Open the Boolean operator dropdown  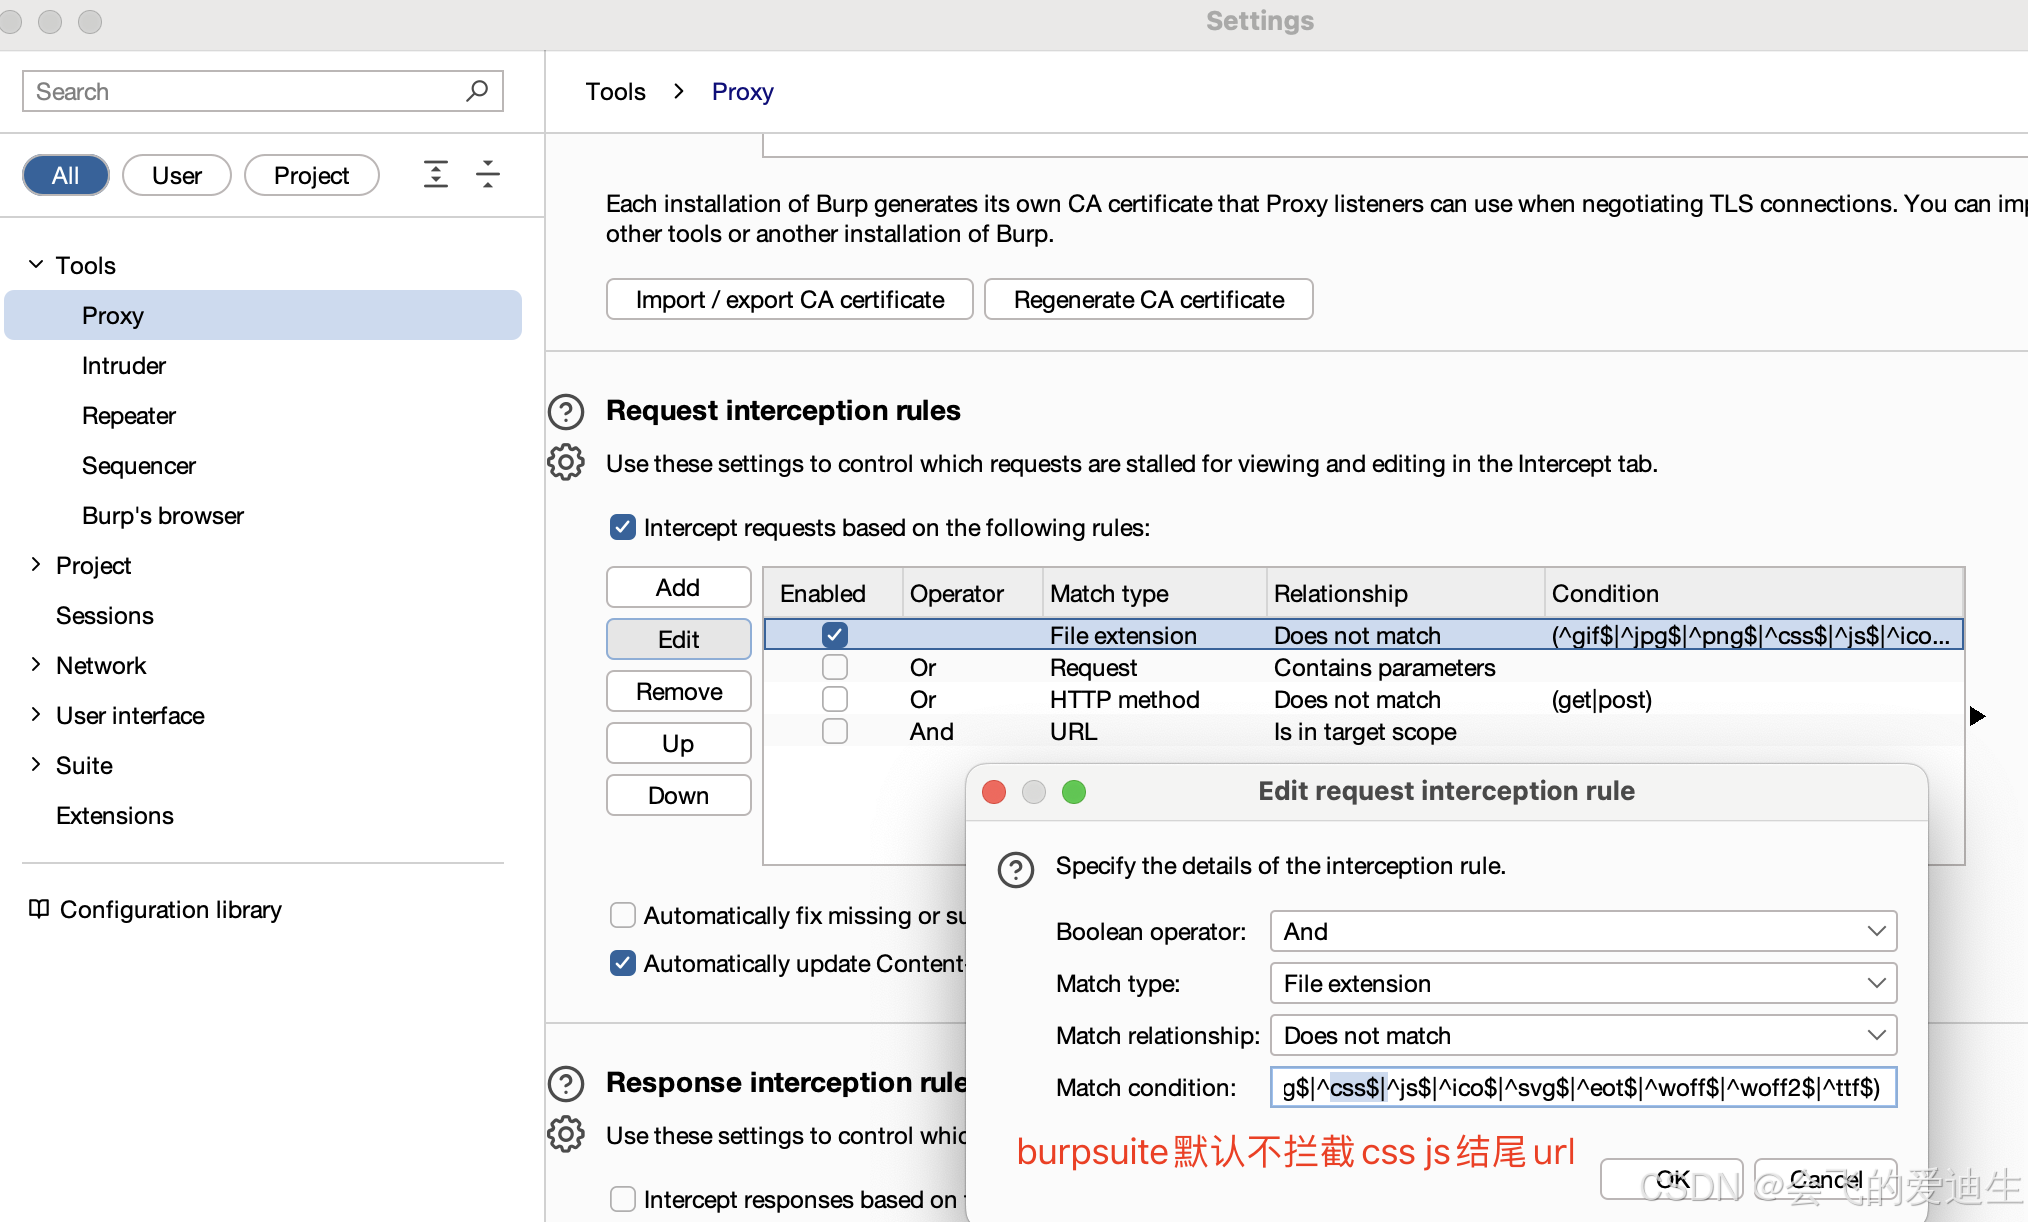pyautogui.click(x=1583, y=931)
